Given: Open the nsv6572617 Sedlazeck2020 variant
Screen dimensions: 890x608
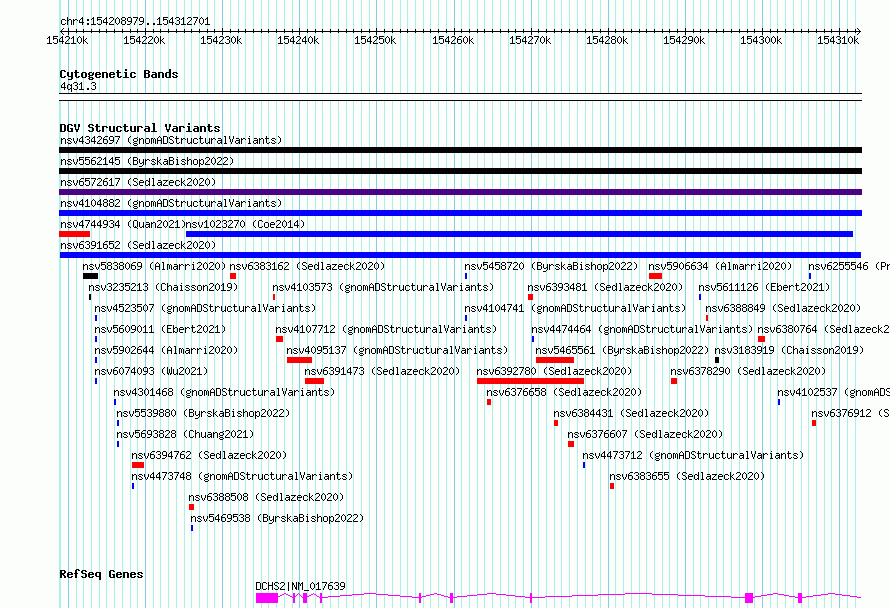Looking at the screenshot, I should pos(138,182).
